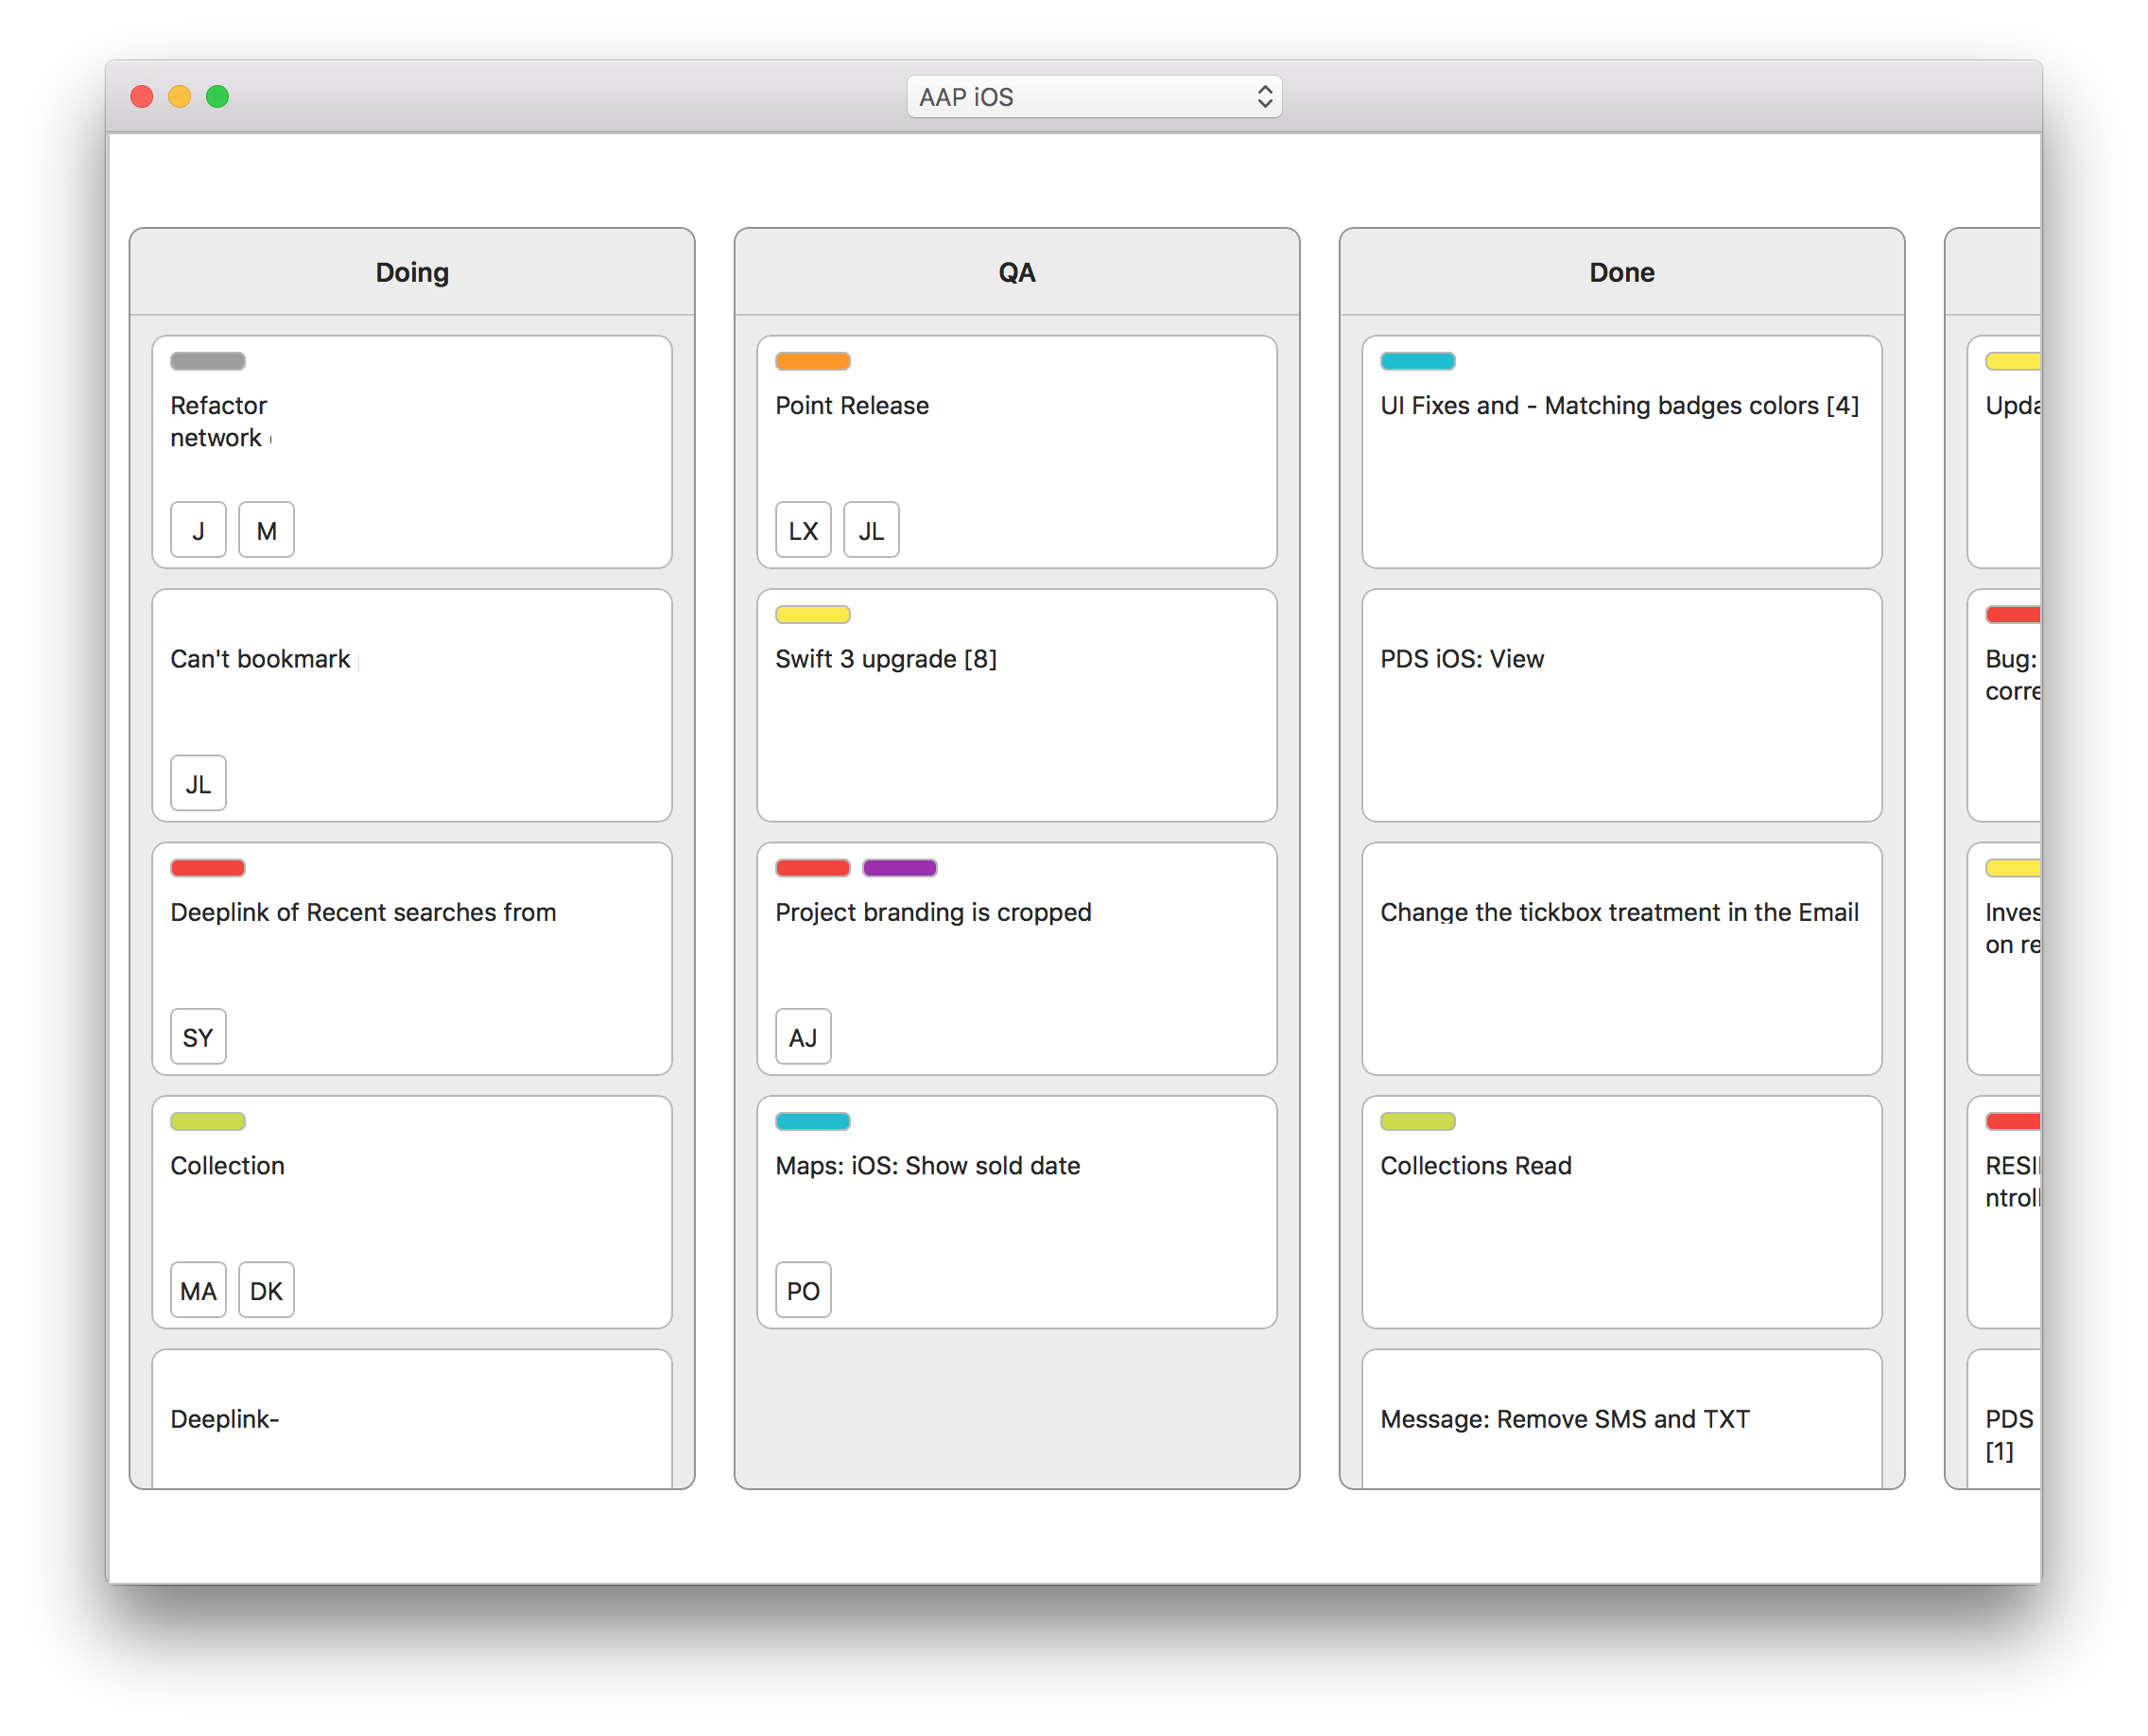Viewport: 2148px width, 1736px height.
Task: Select the Done column header
Action: coord(1621,272)
